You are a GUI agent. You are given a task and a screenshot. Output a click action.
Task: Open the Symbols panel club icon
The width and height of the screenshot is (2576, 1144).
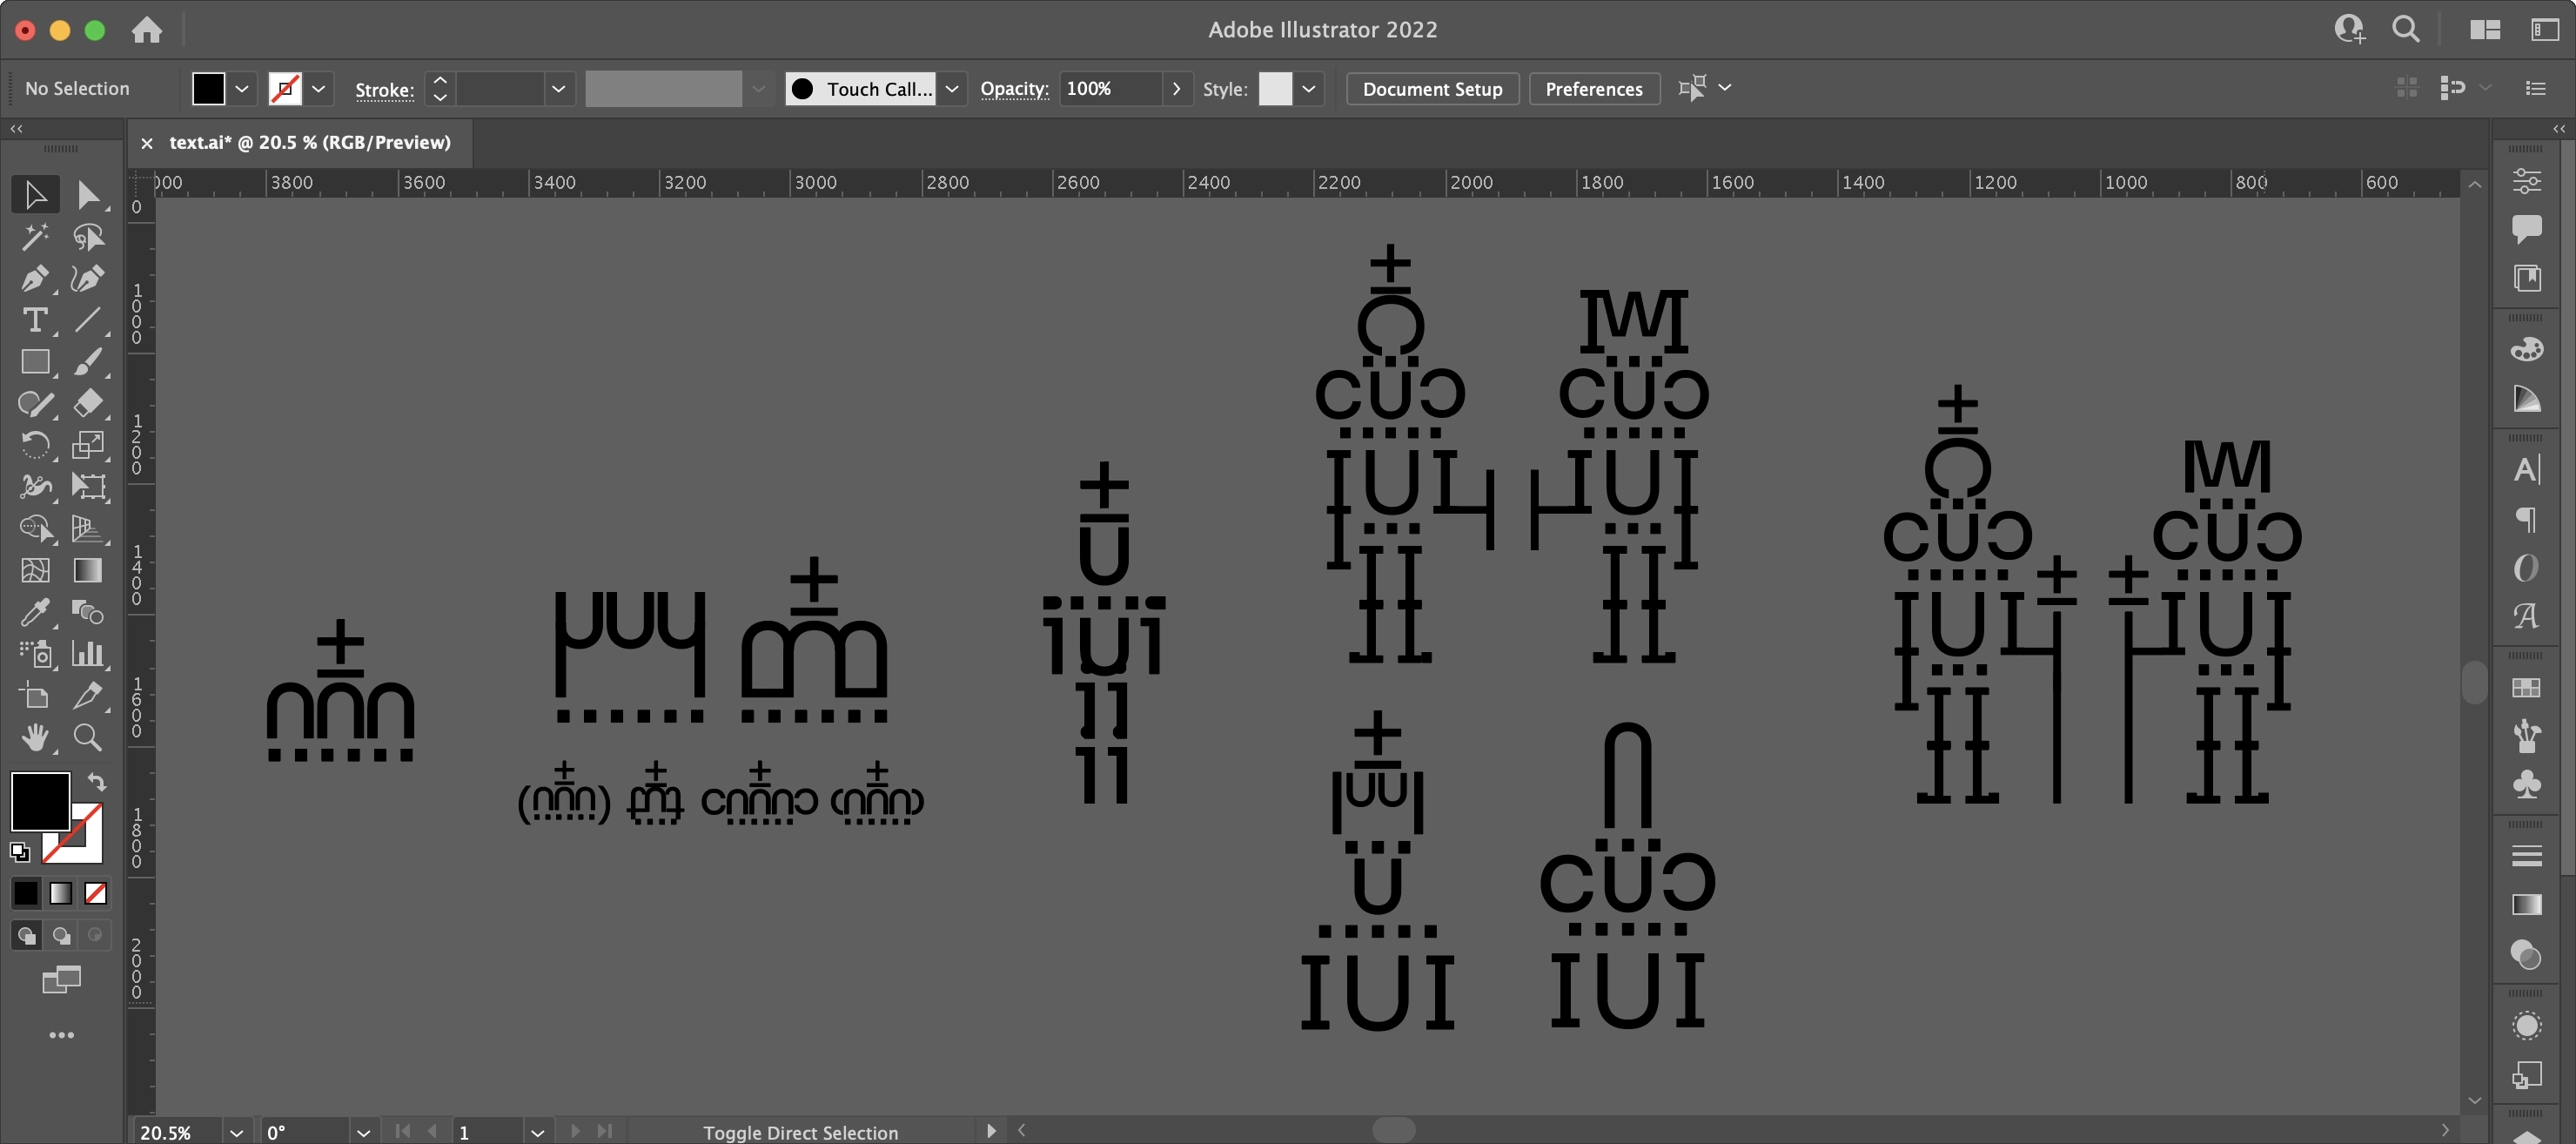click(2526, 784)
